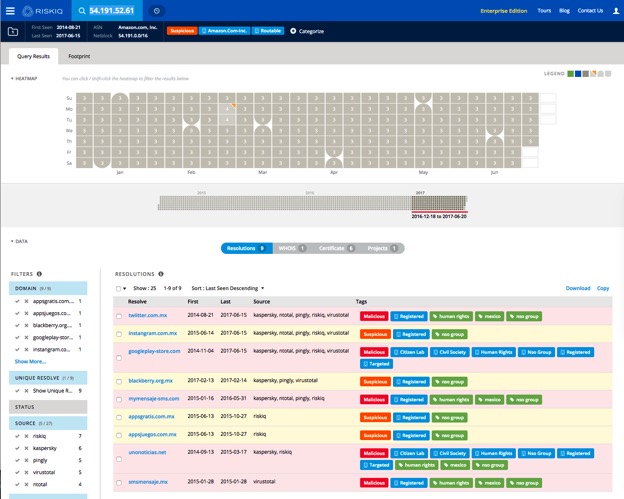Viewport: 624px width, 499px height.
Task: Collapse the Domain filter group
Action: point(48,288)
